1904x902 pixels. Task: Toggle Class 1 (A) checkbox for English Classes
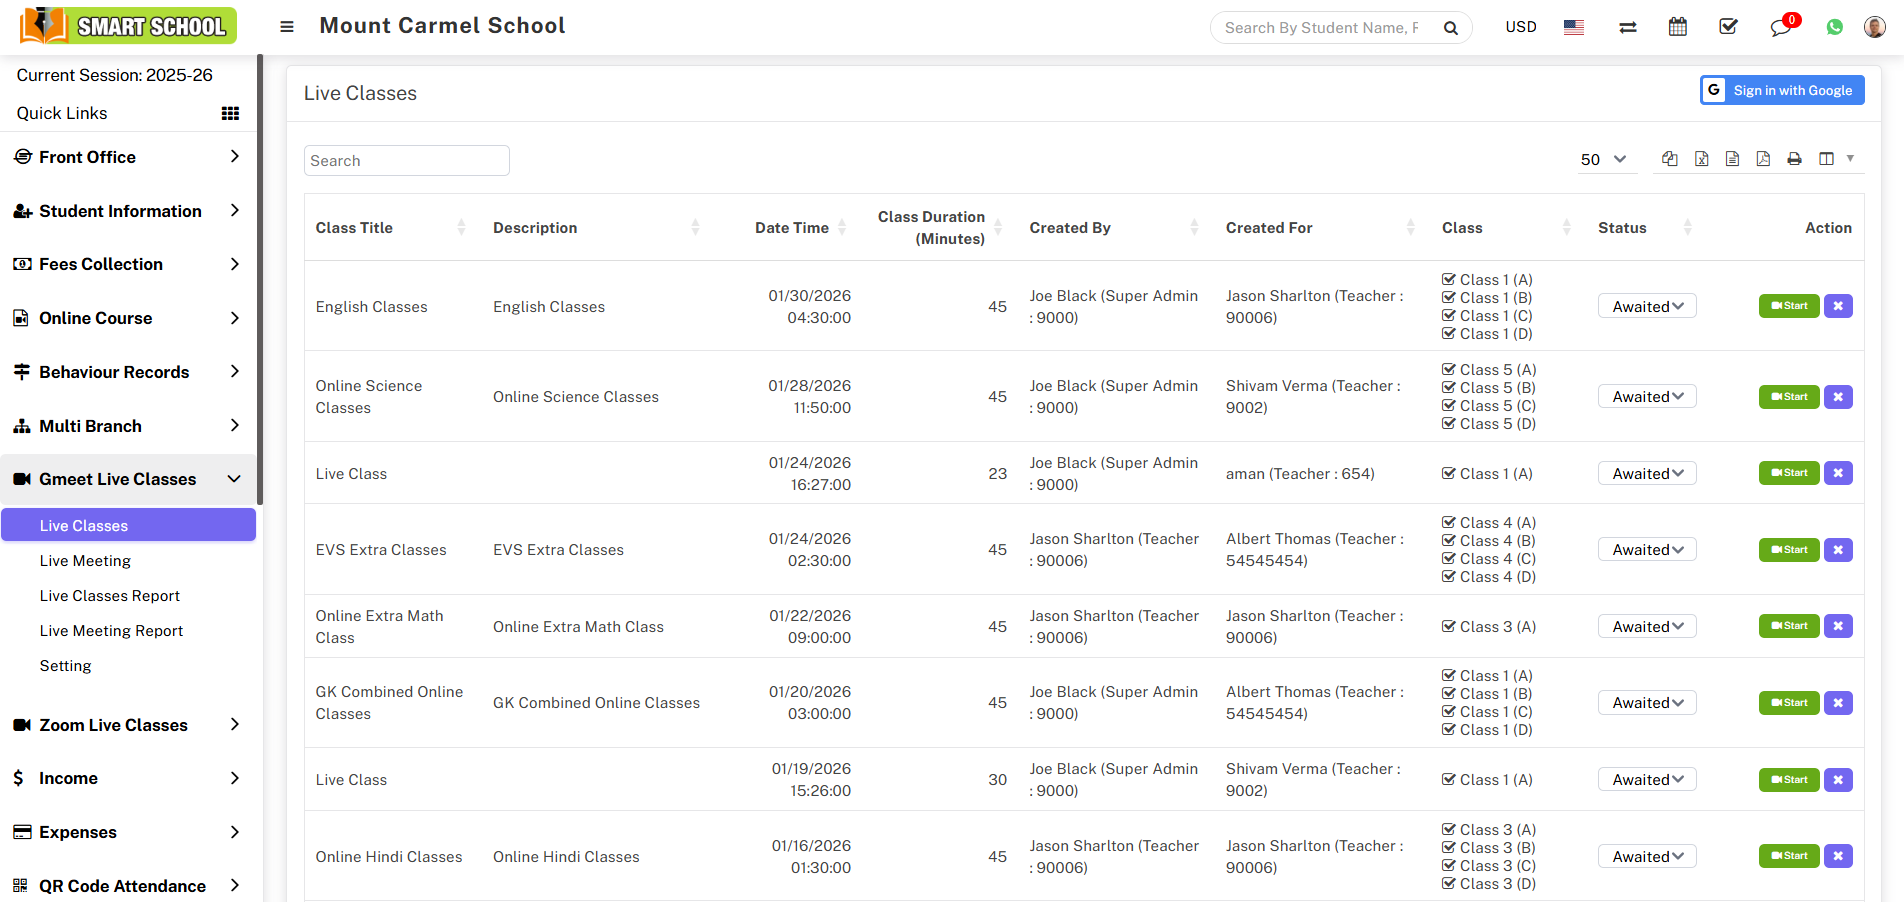(1448, 280)
